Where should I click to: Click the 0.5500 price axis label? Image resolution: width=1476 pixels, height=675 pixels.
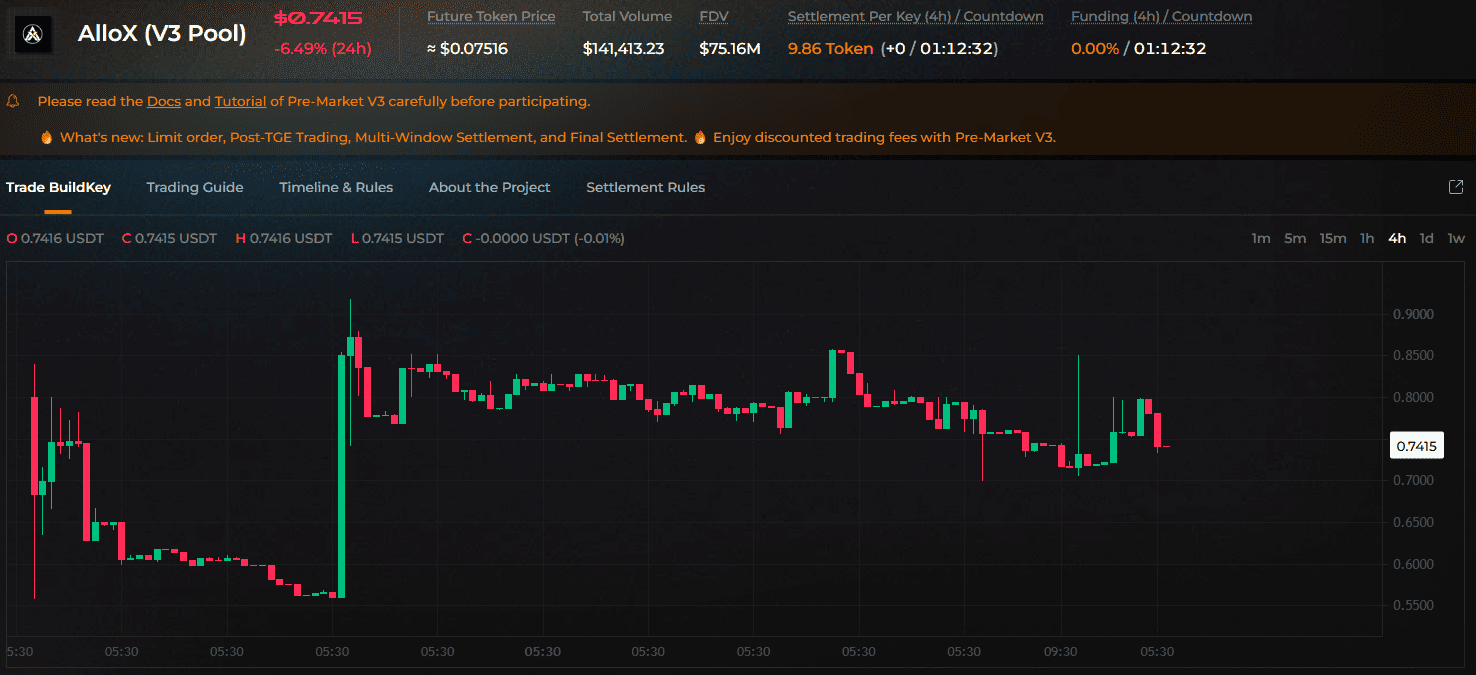point(1413,605)
